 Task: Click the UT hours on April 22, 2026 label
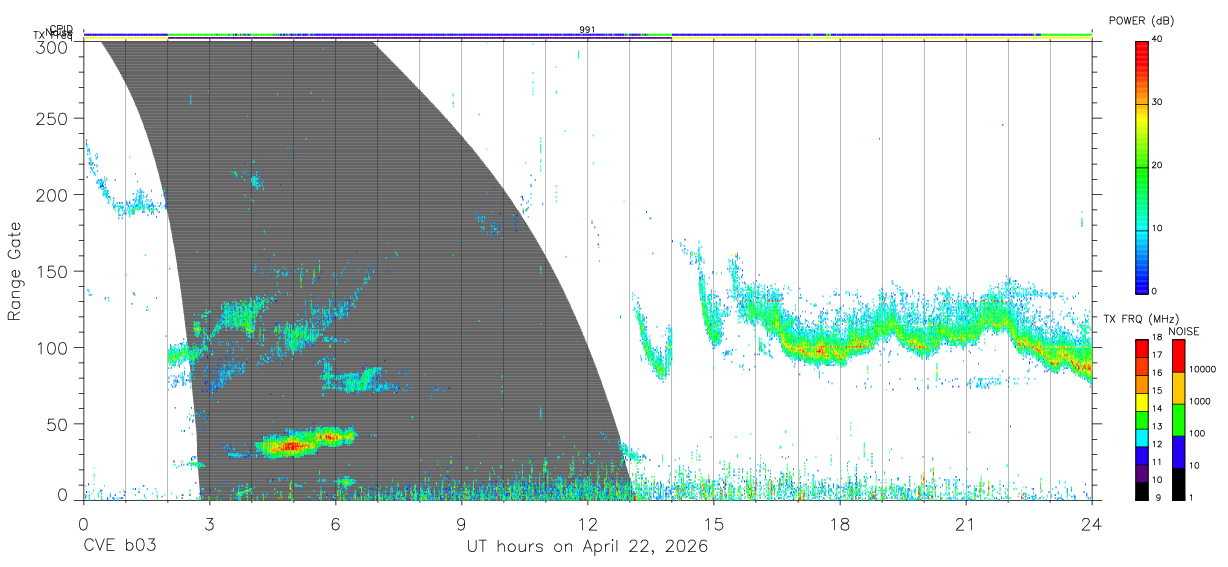pos(587,547)
